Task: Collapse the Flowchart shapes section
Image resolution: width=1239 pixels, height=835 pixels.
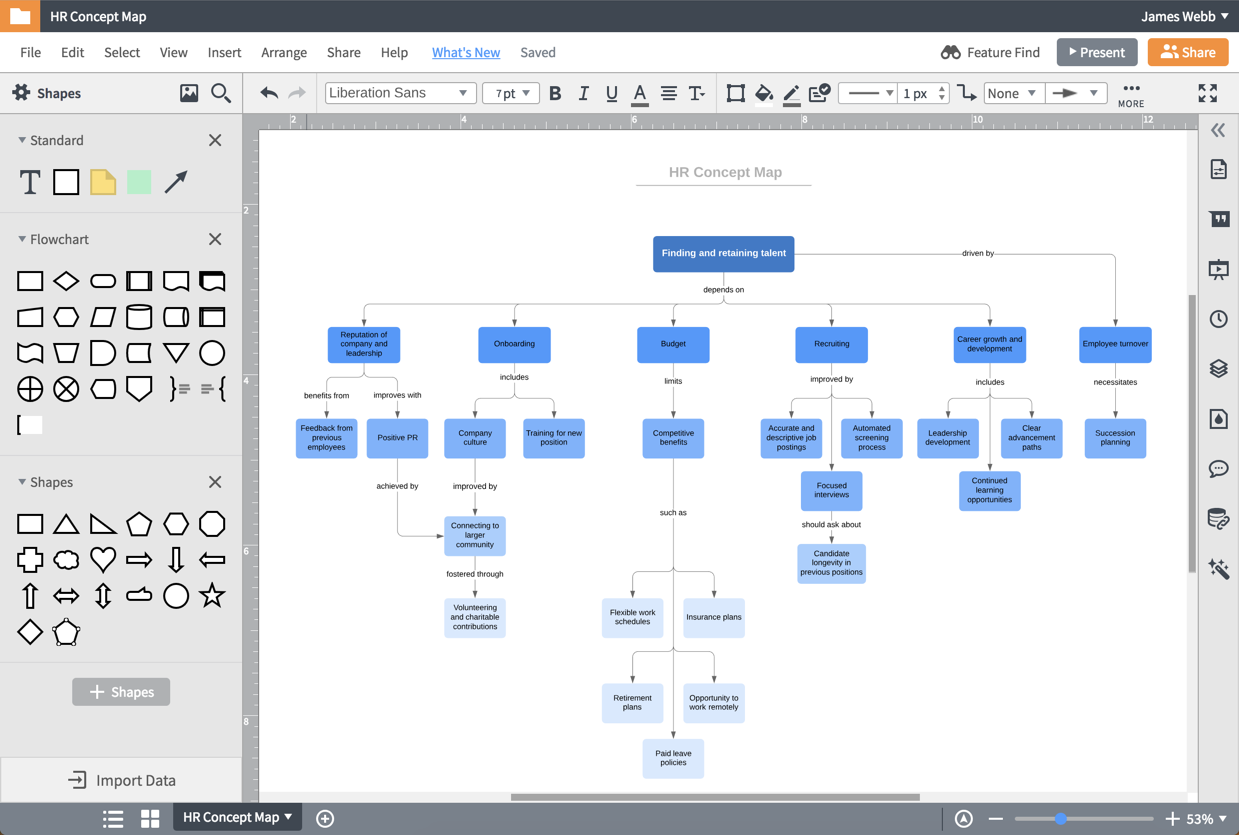Action: click(22, 239)
